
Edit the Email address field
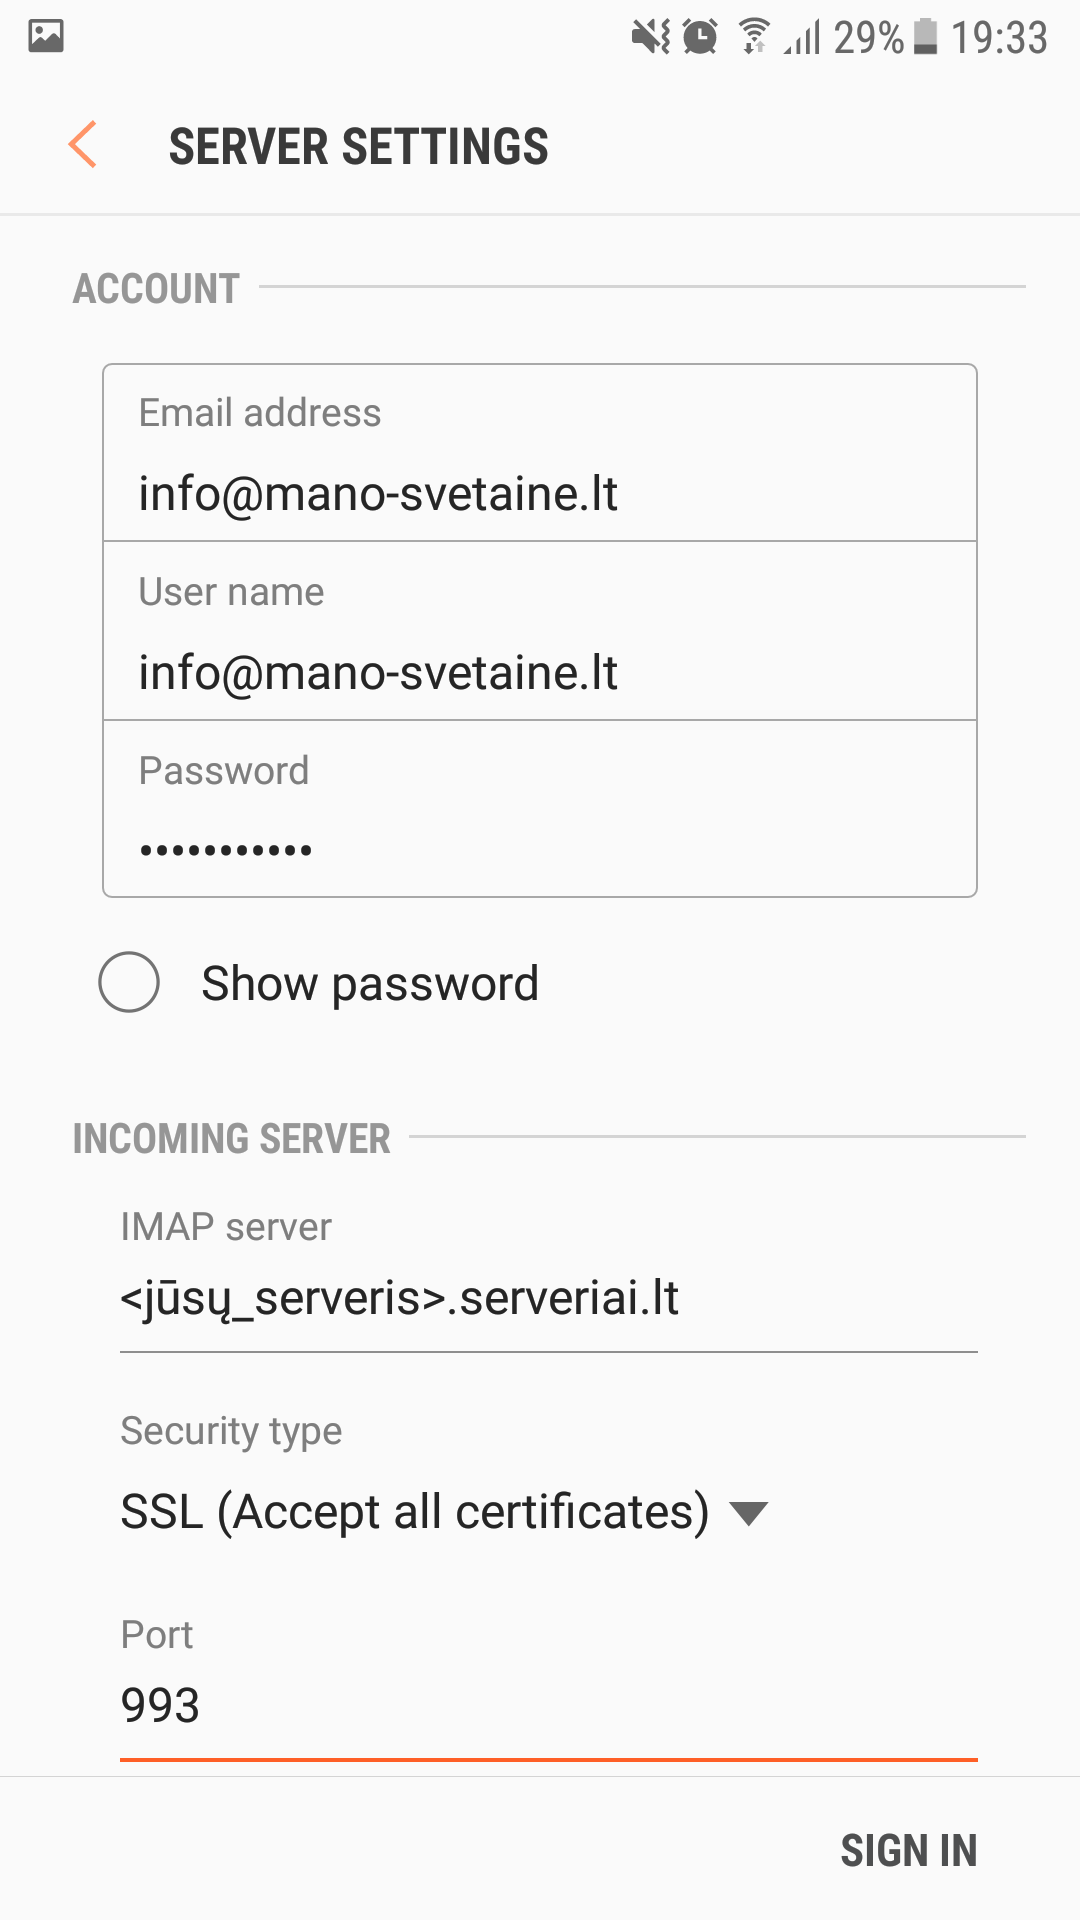(x=540, y=493)
